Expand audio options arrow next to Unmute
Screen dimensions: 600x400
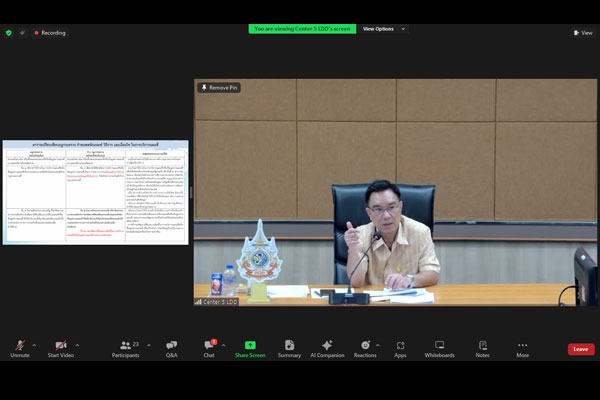click(x=34, y=345)
